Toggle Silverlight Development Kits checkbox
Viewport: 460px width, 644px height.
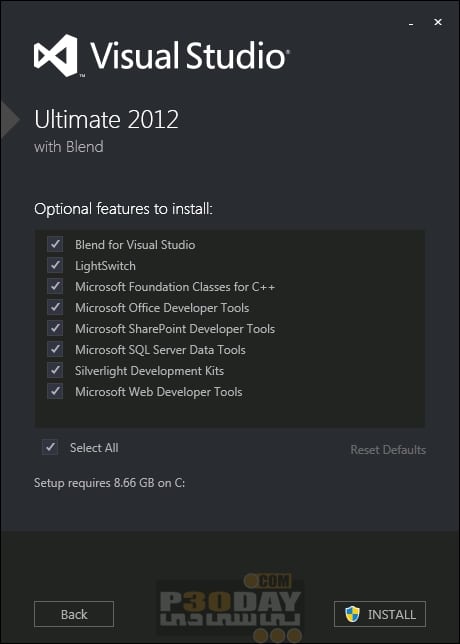tap(55, 370)
